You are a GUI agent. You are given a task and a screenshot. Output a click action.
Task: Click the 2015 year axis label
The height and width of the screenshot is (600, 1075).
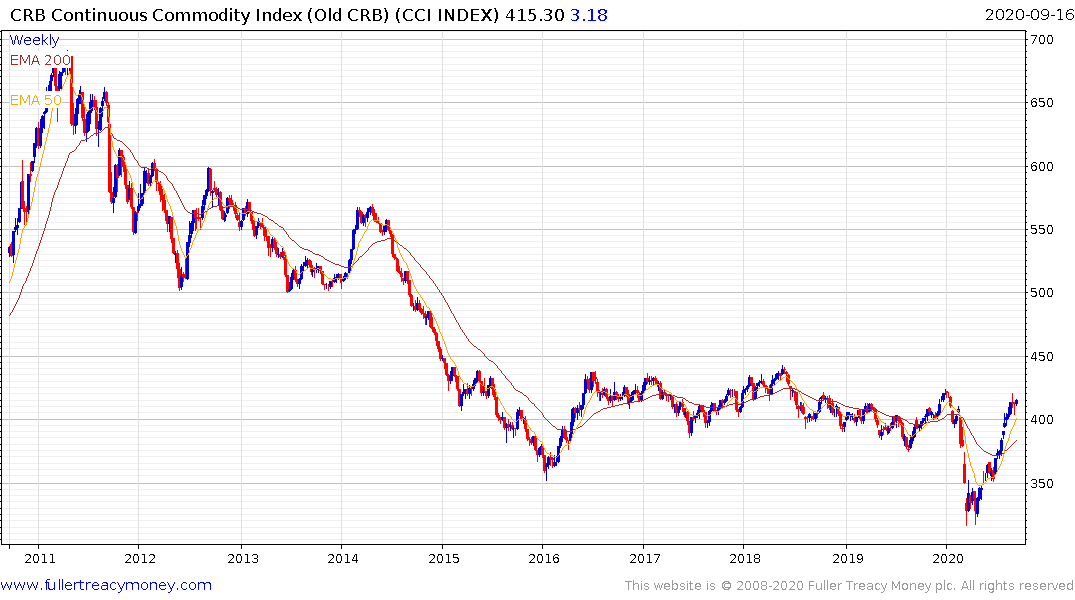pos(444,558)
